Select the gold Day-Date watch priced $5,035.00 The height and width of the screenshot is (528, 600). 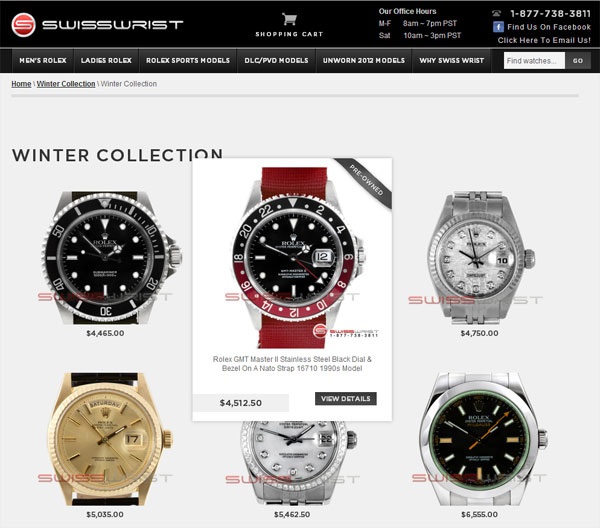pos(110,439)
